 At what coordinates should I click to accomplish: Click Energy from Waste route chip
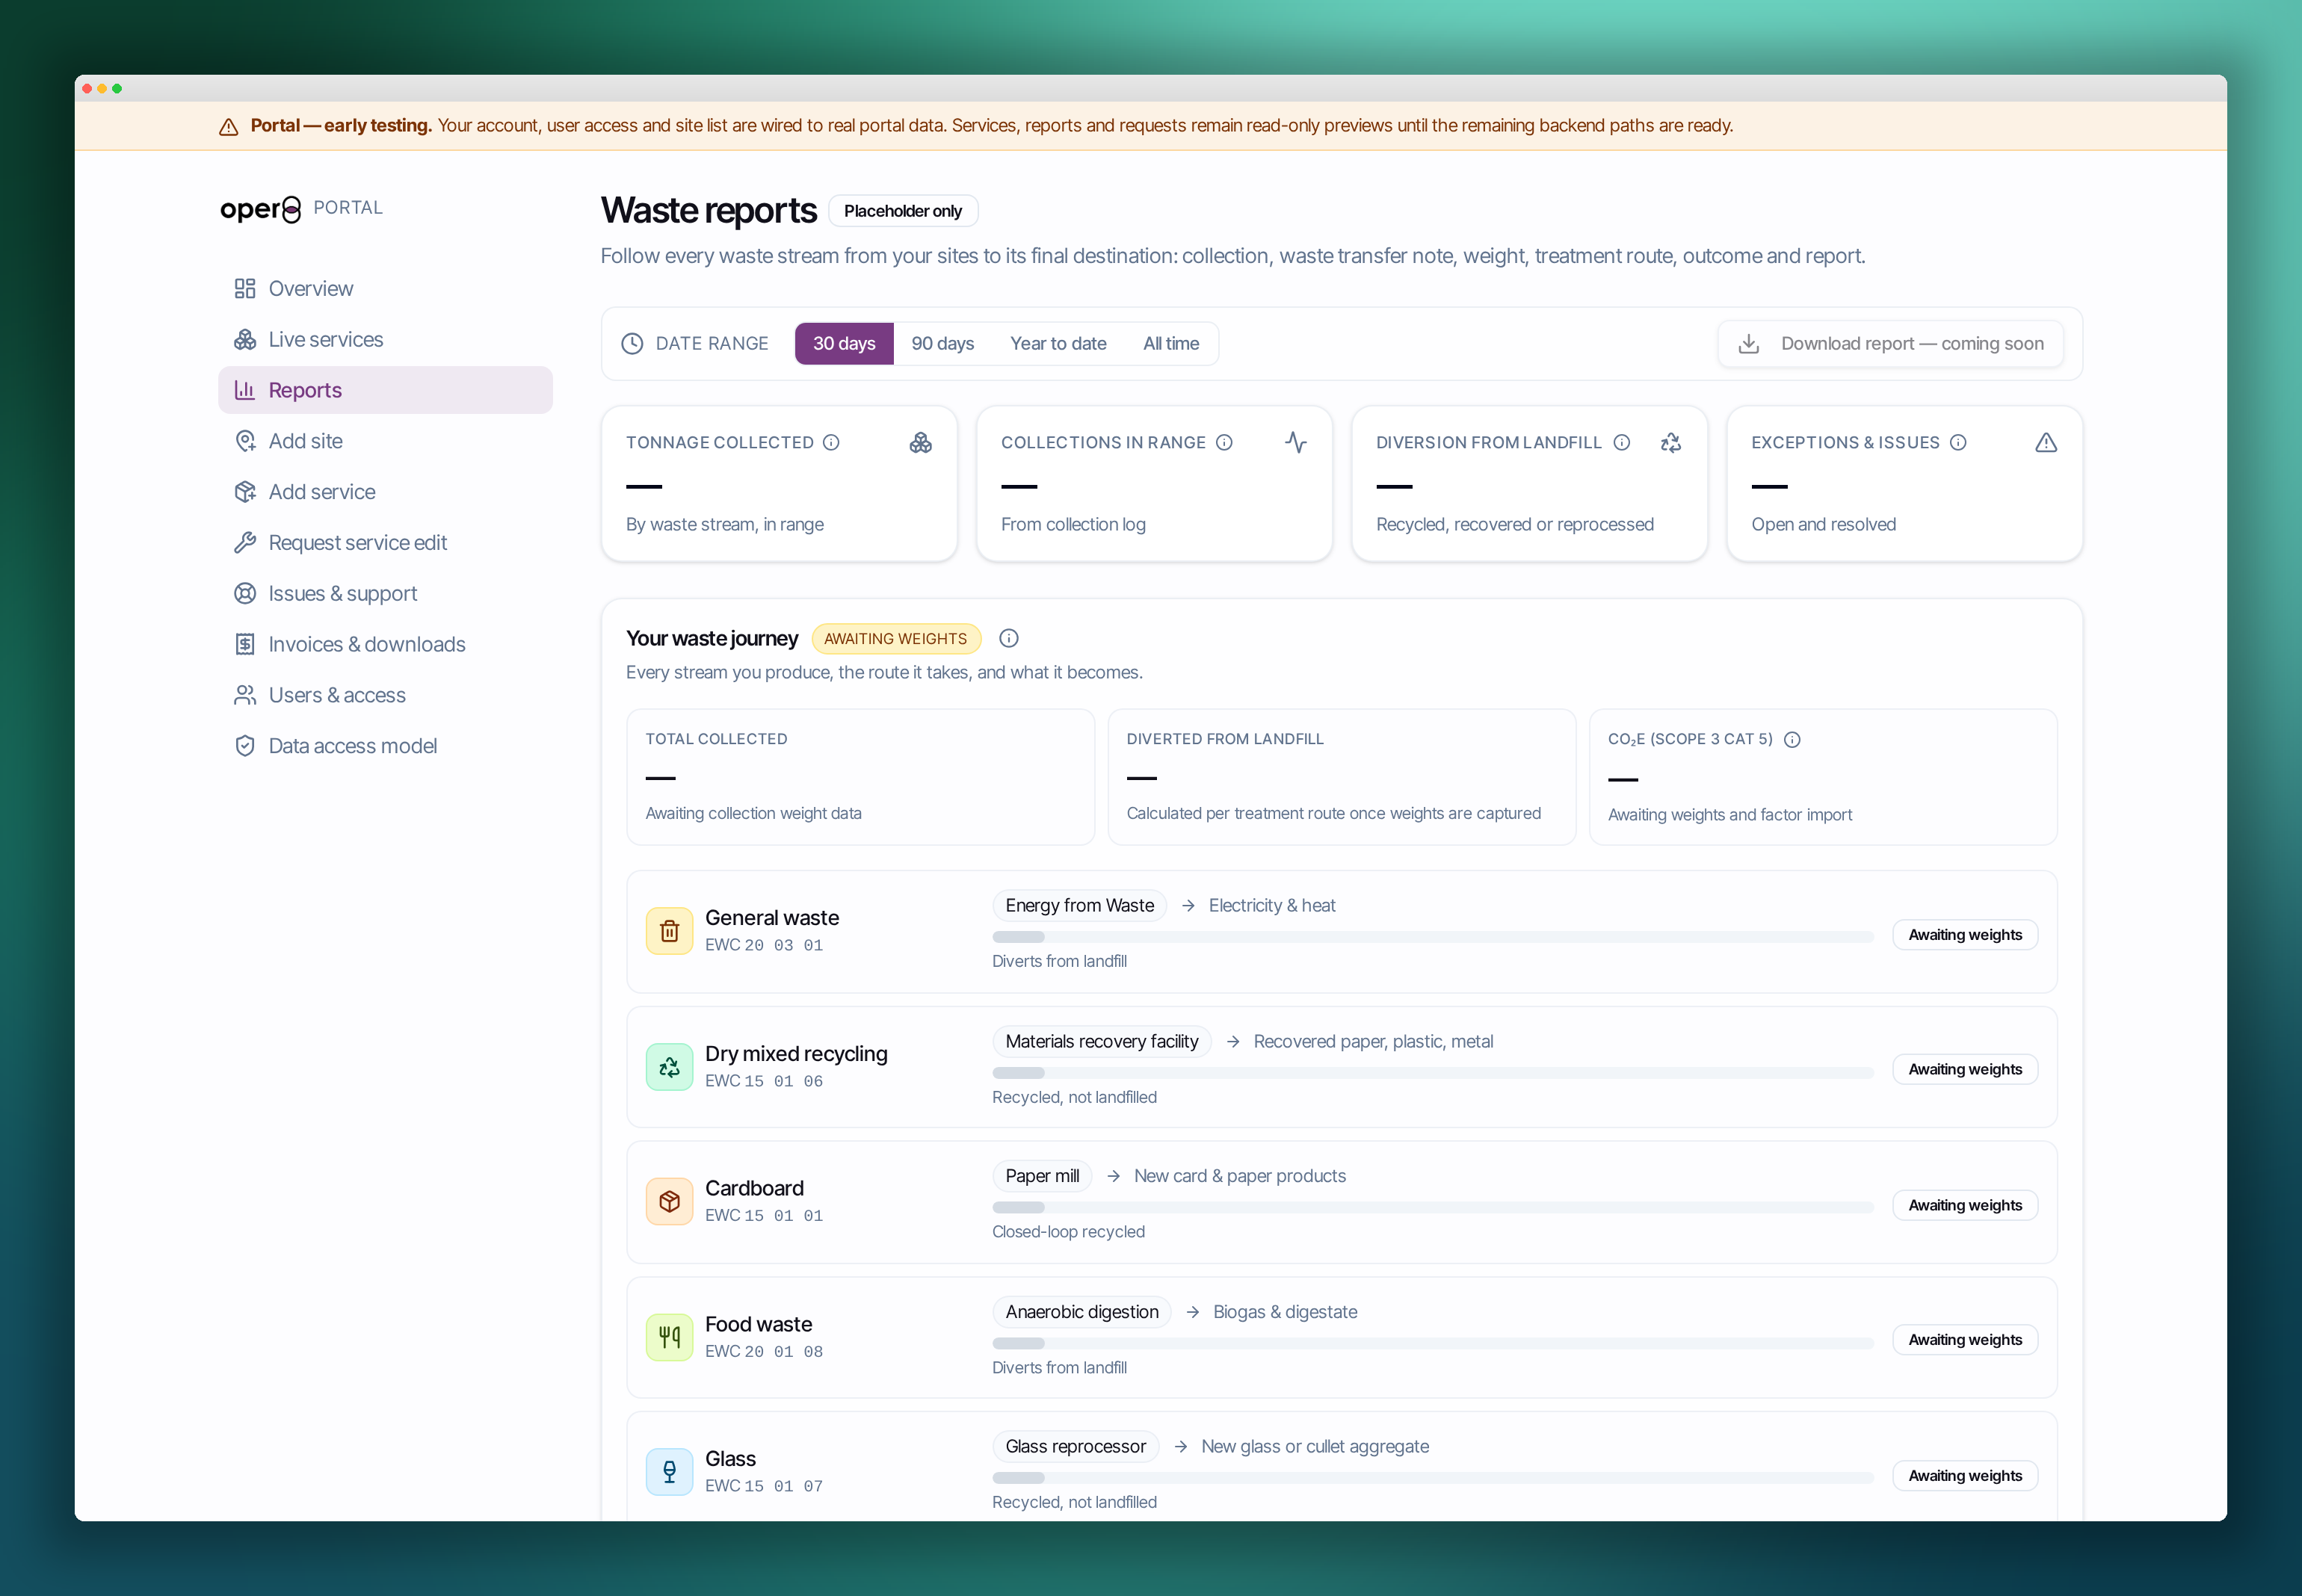1079,906
